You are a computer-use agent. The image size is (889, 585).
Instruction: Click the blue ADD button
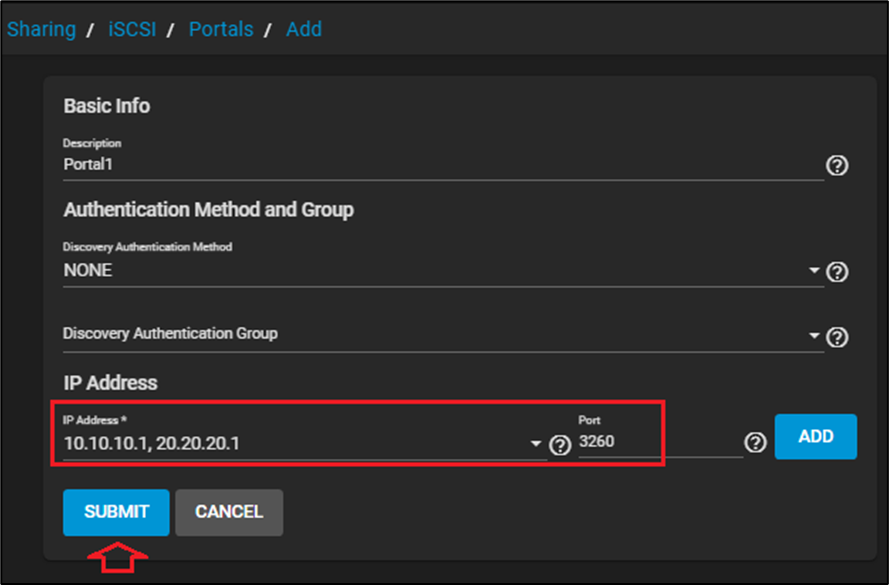click(815, 437)
